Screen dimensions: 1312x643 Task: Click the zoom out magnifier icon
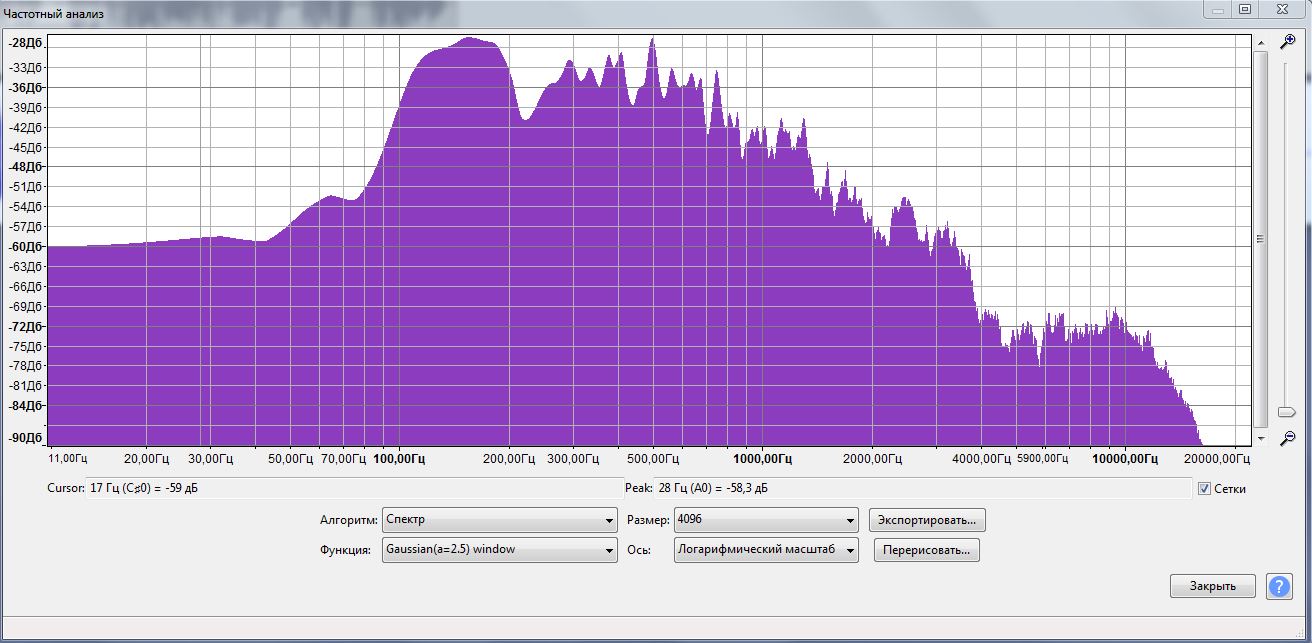pos(1288,438)
